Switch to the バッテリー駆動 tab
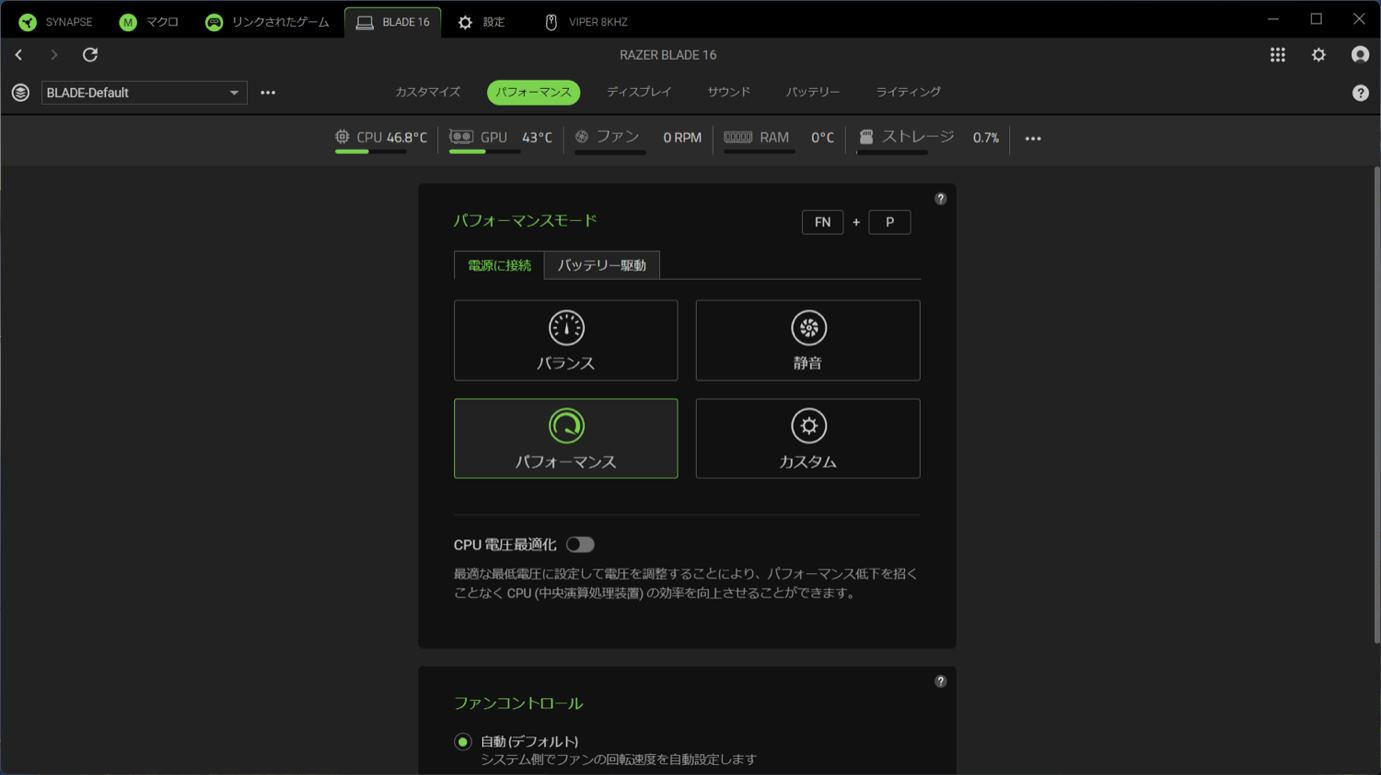This screenshot has width=1381, height=775. (602, 265)
